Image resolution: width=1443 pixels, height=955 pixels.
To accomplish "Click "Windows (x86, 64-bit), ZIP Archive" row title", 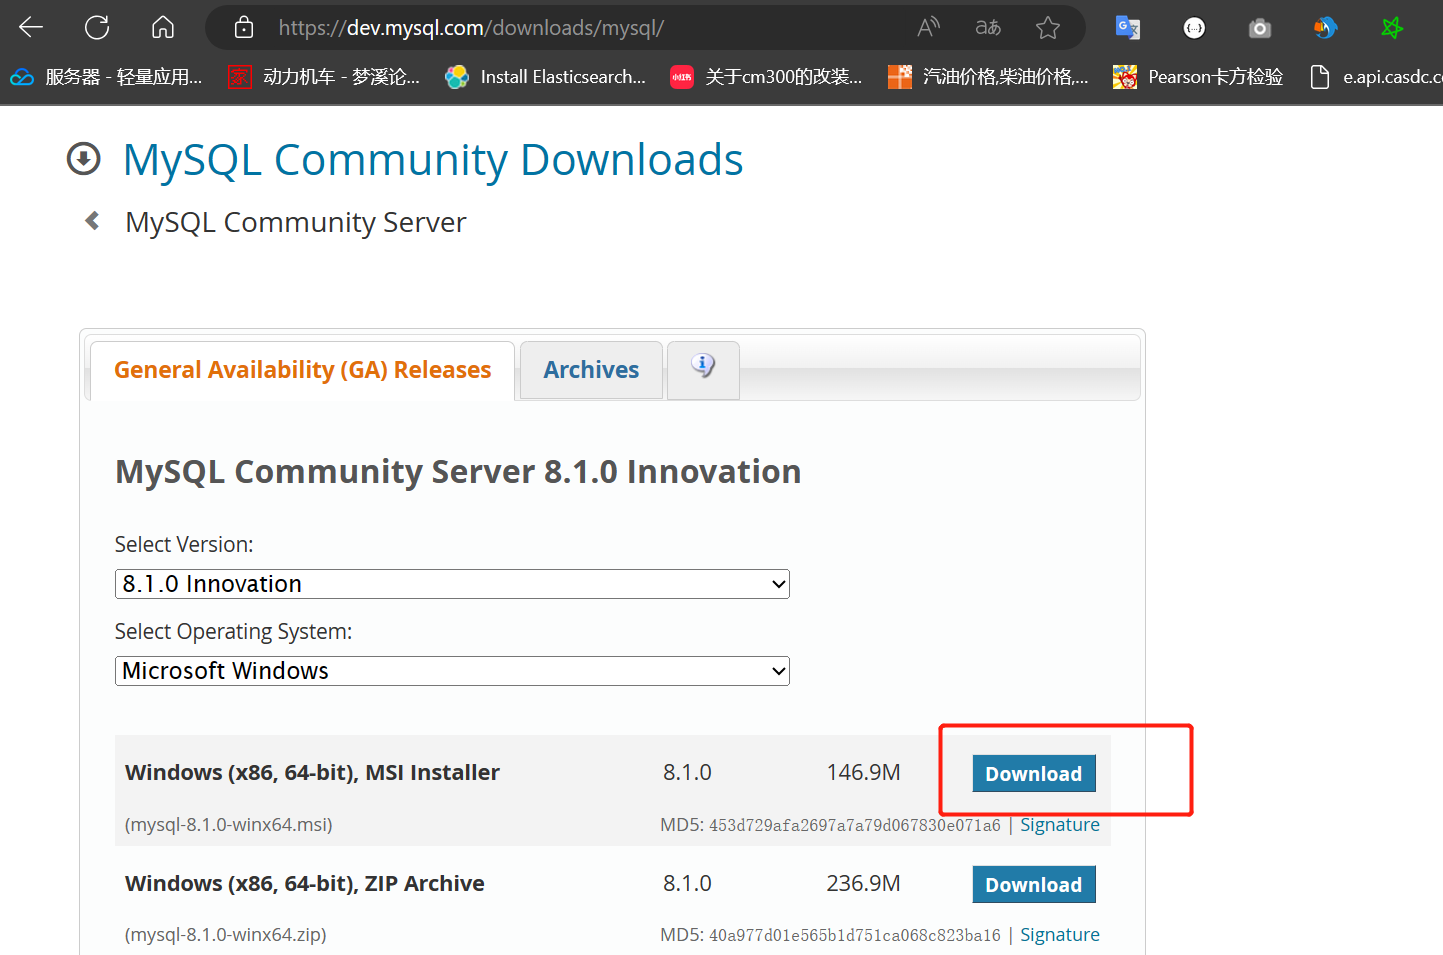I will tap(305, 884).
